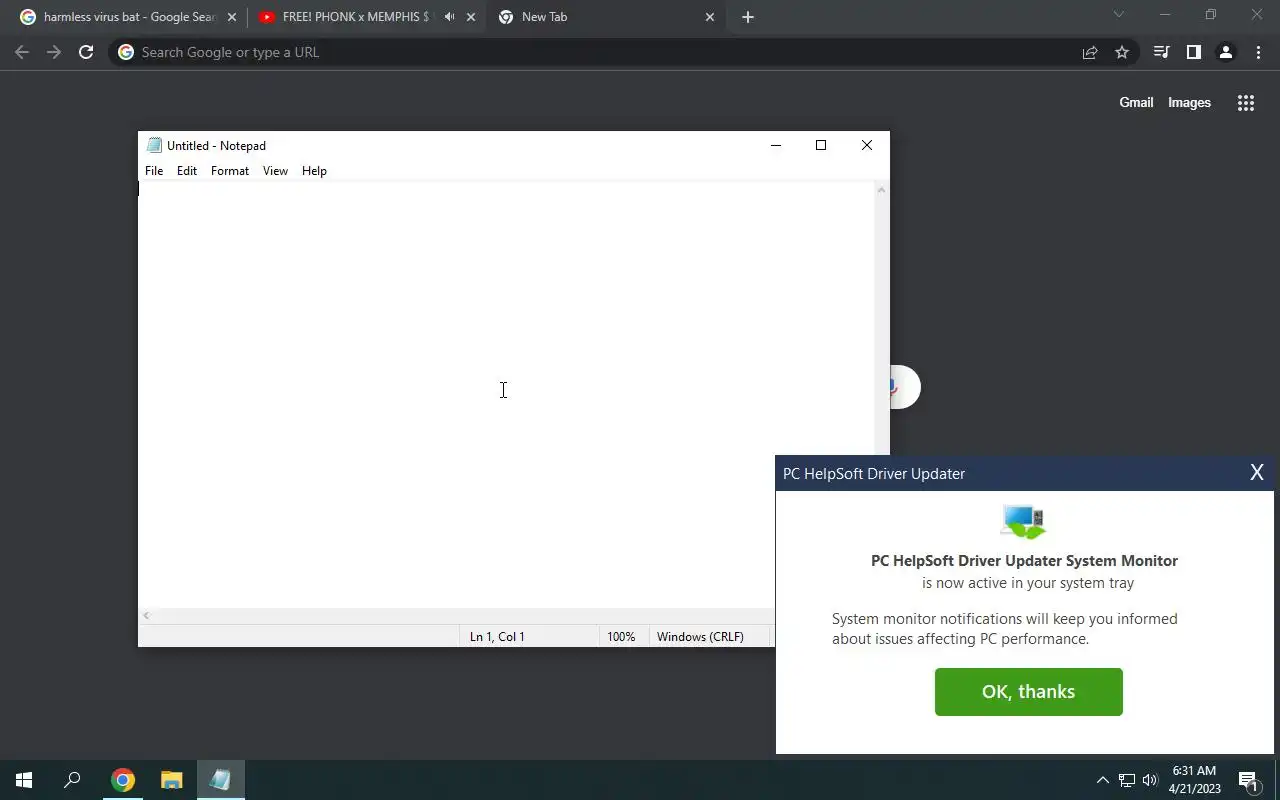The height and width of the screenshot is (800, 1280).
Task: Open the Help menu in Notepad
Action: [x=314, y=171]
